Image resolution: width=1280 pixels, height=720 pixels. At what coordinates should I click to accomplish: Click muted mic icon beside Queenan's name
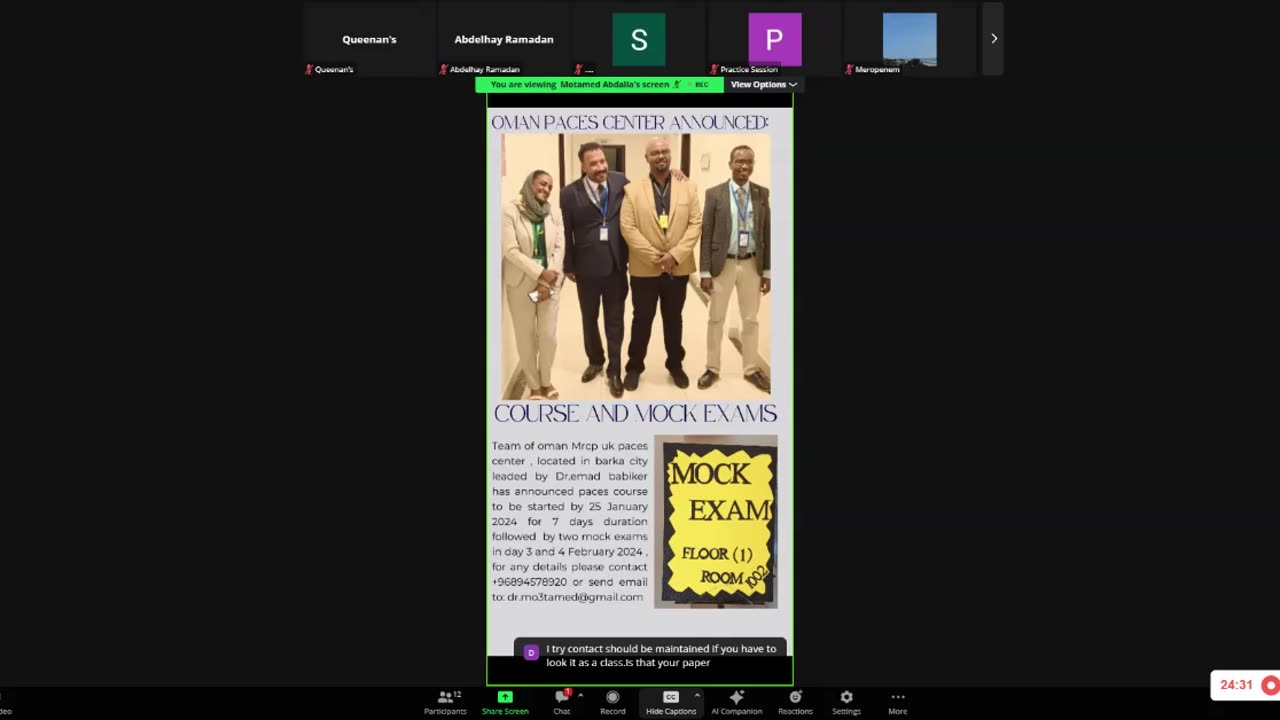309,69
